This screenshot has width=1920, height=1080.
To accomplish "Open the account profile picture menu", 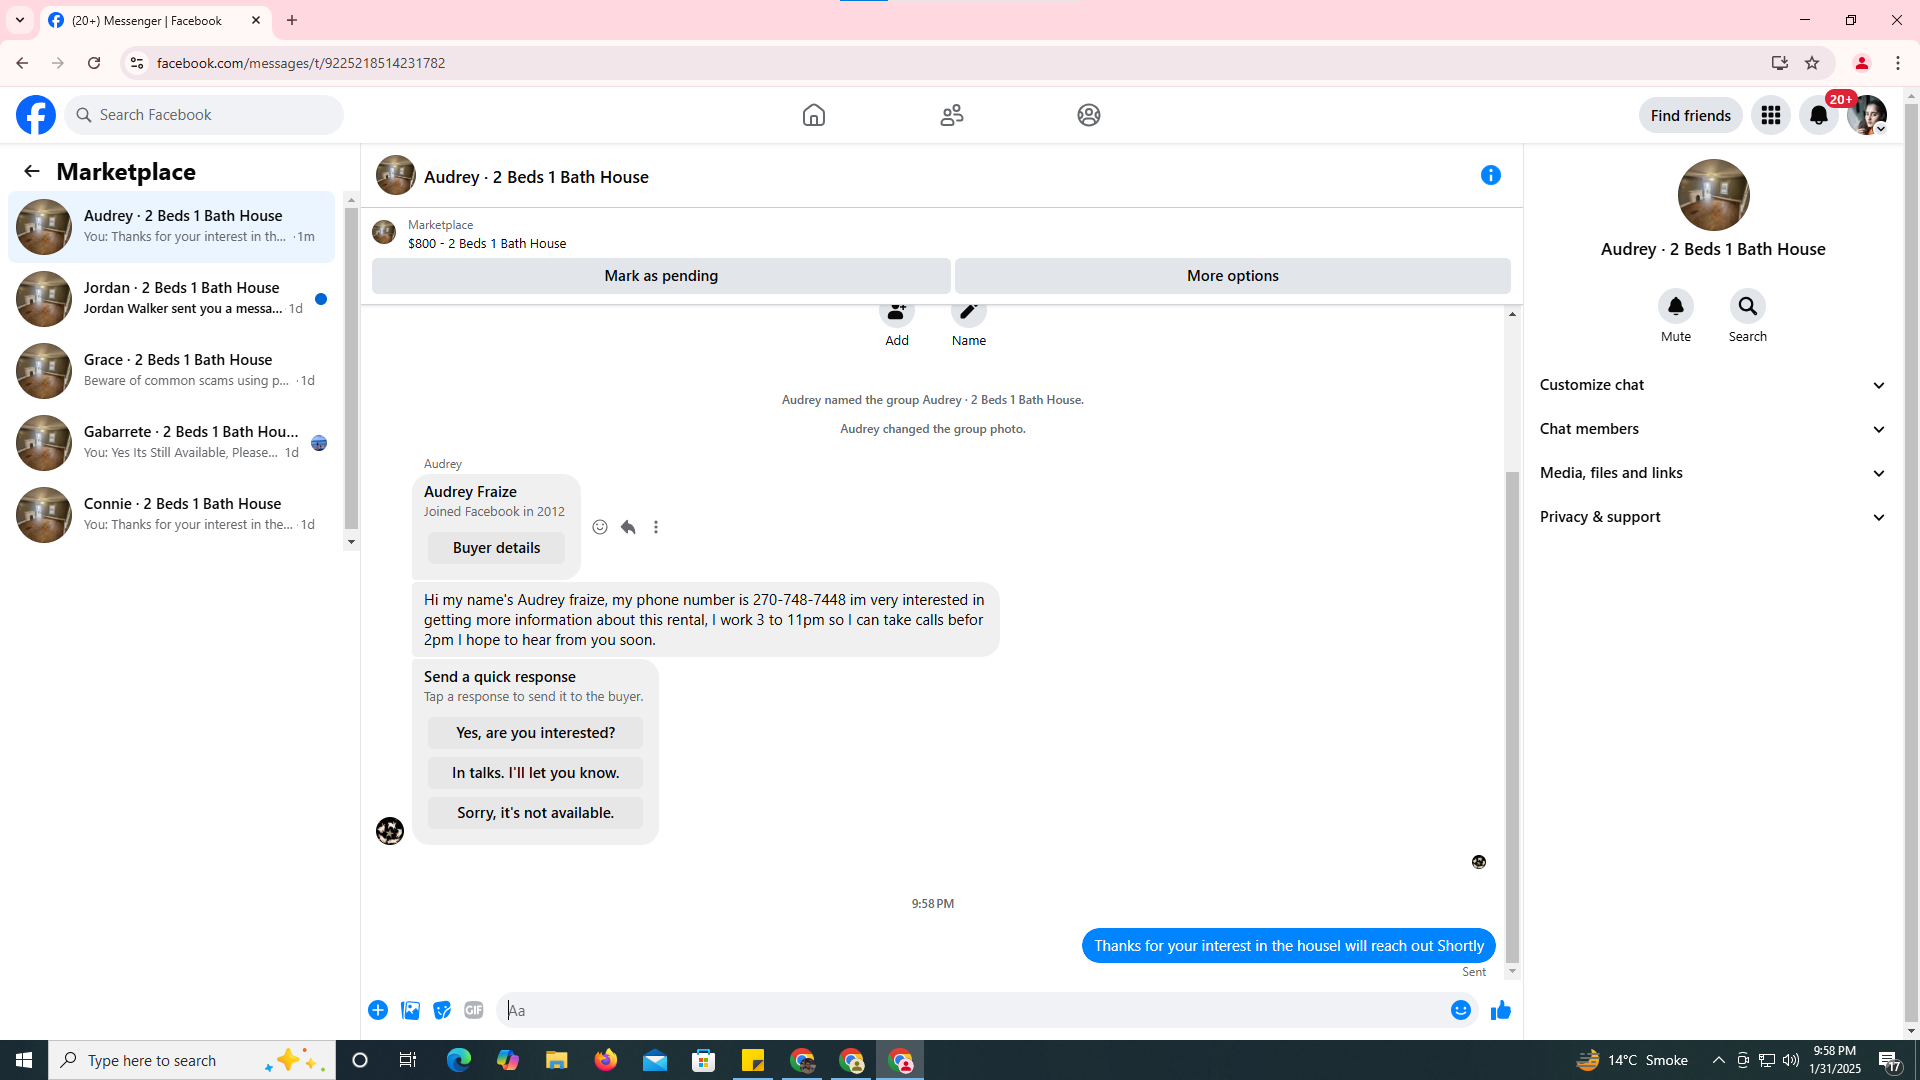I will (x=1867, y=115).
